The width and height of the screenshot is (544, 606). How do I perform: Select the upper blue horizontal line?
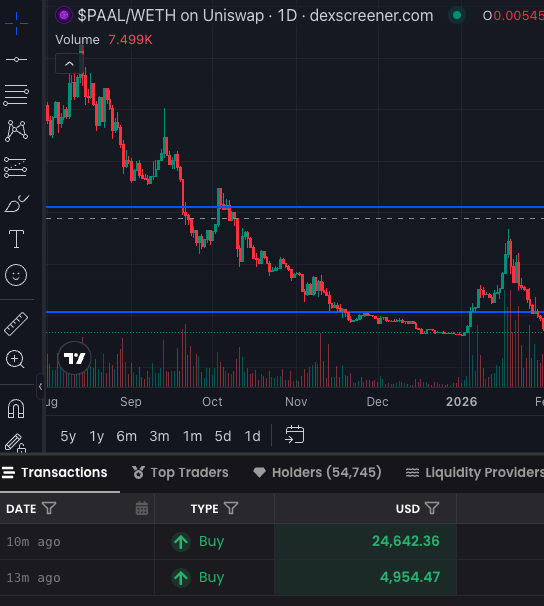coord(295,207)
